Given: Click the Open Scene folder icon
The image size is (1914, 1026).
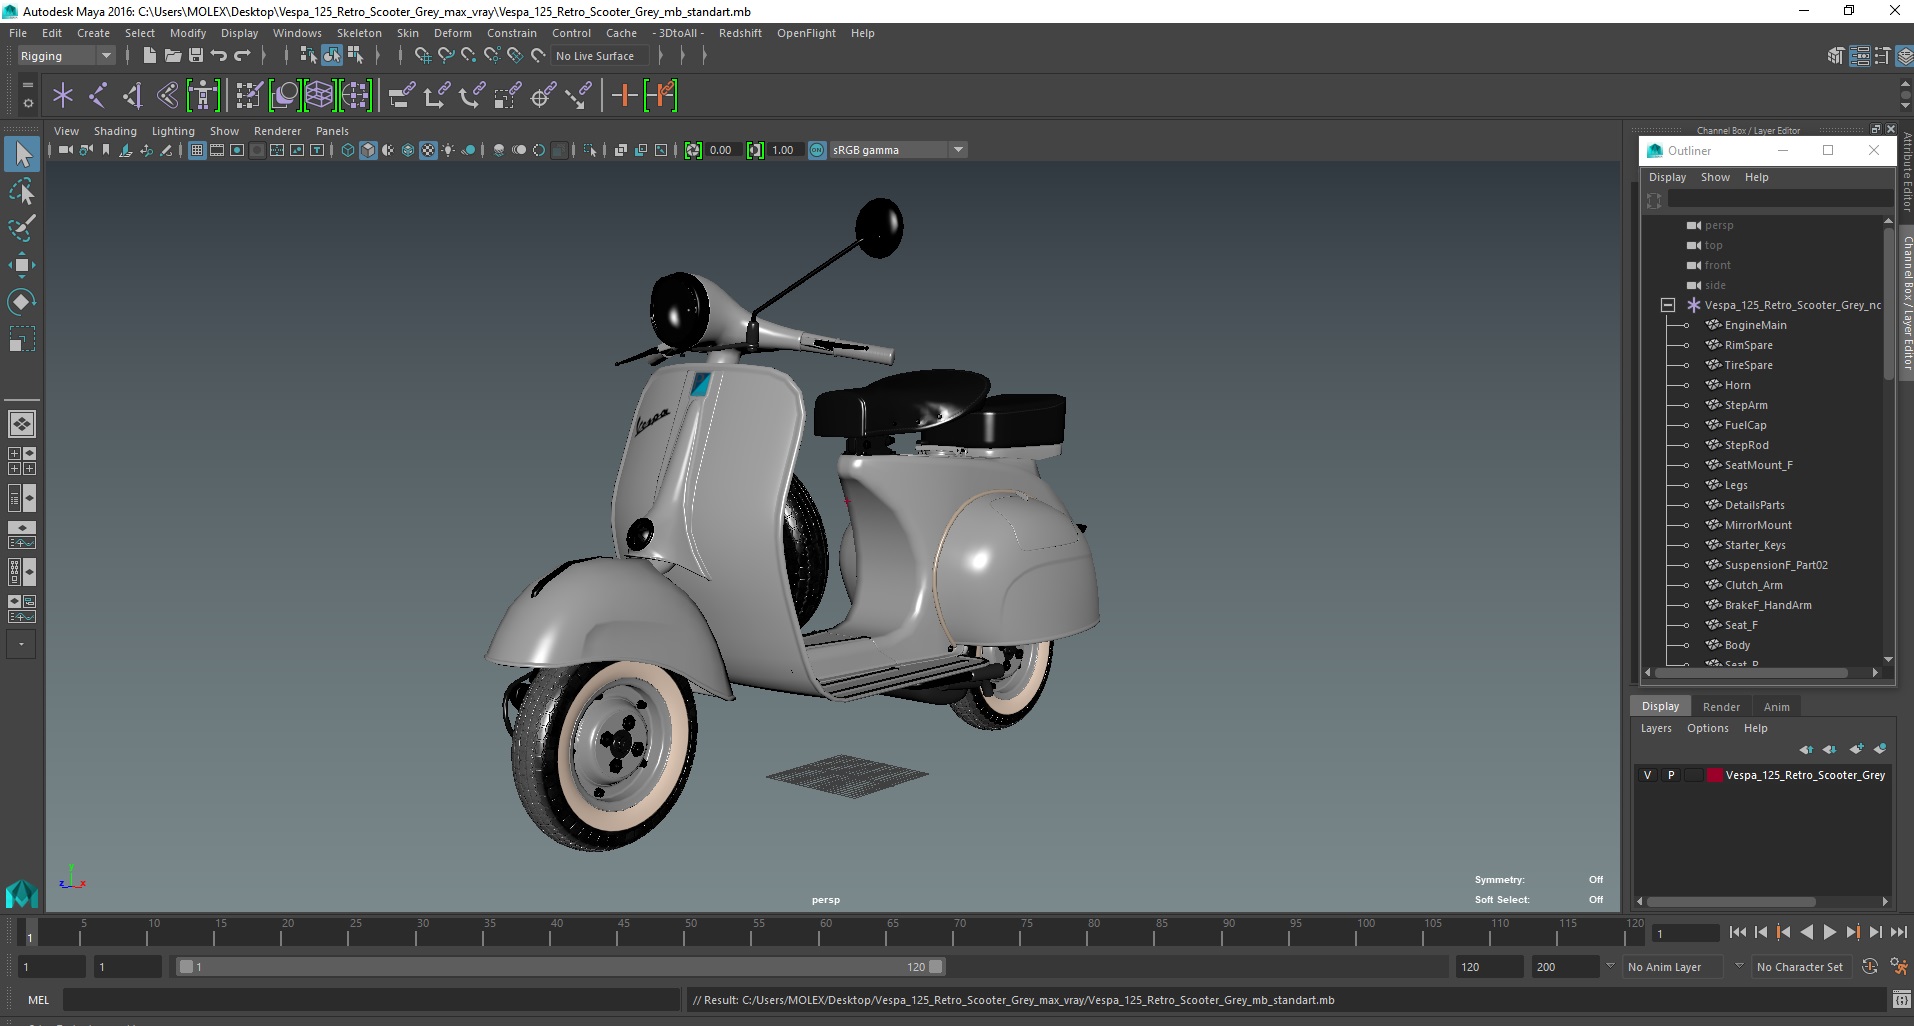Looking at the screenshot, I should (x=172, y=56).
